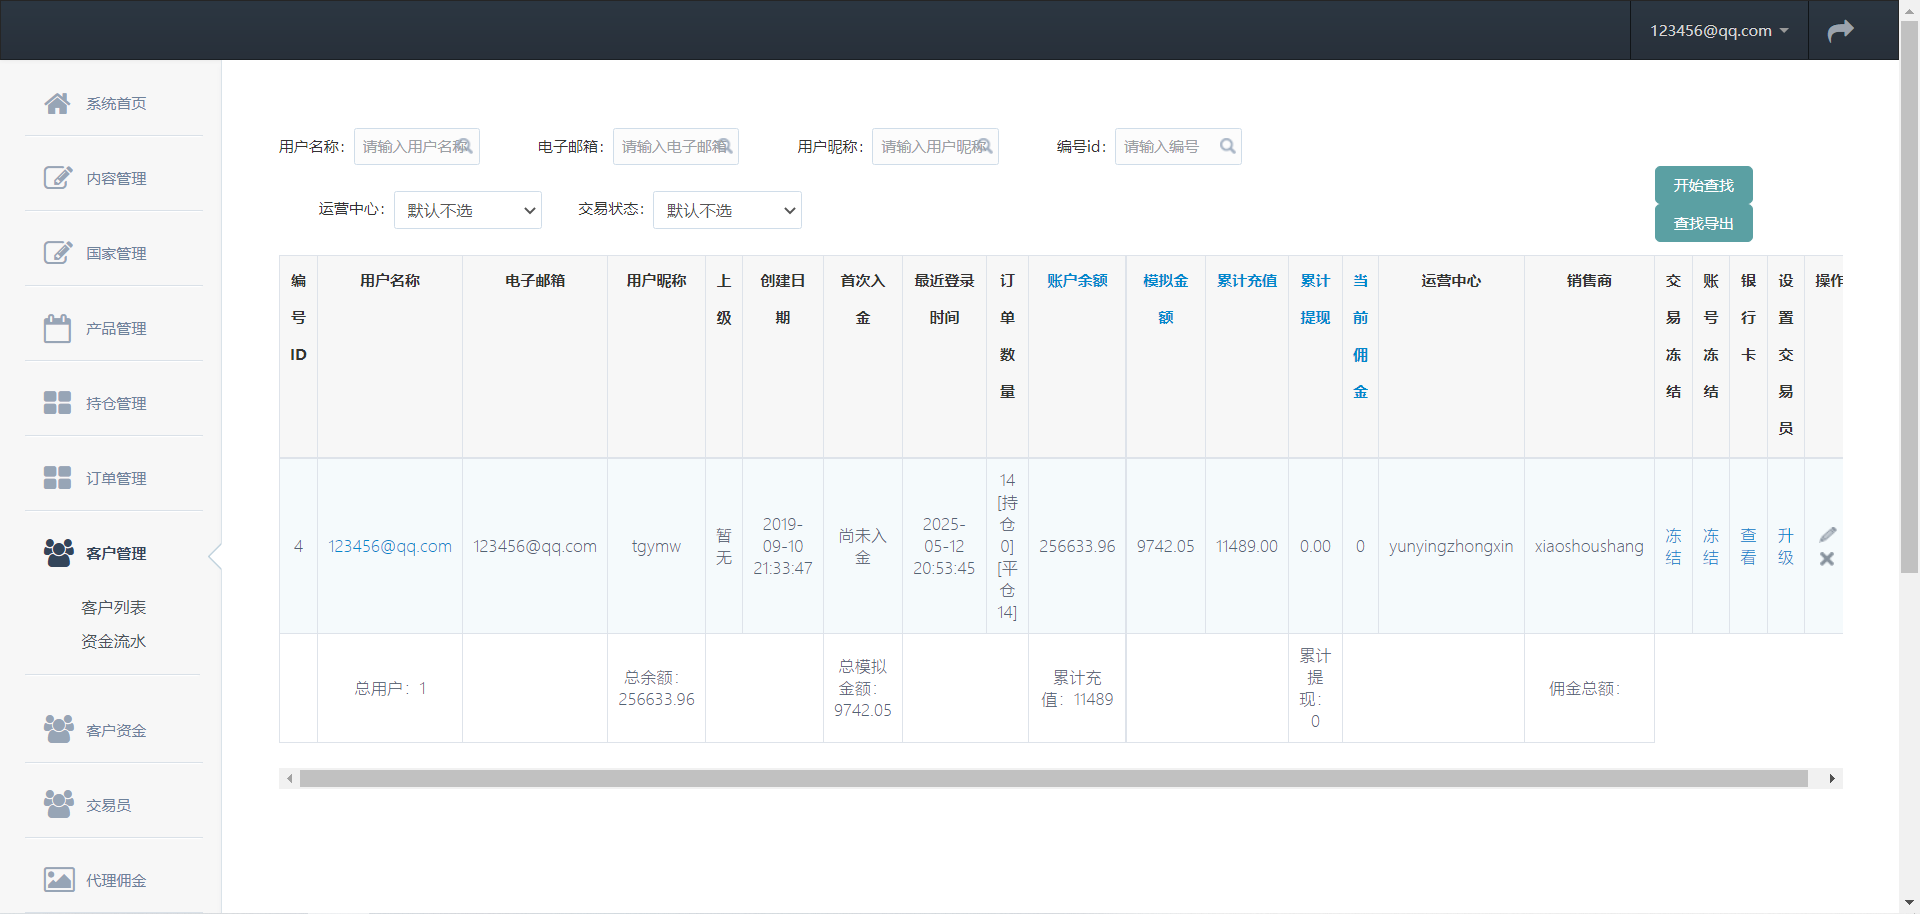Open 订单管理 from the sidebar icon
This screenshot has width=1920, height=914.
57,477
